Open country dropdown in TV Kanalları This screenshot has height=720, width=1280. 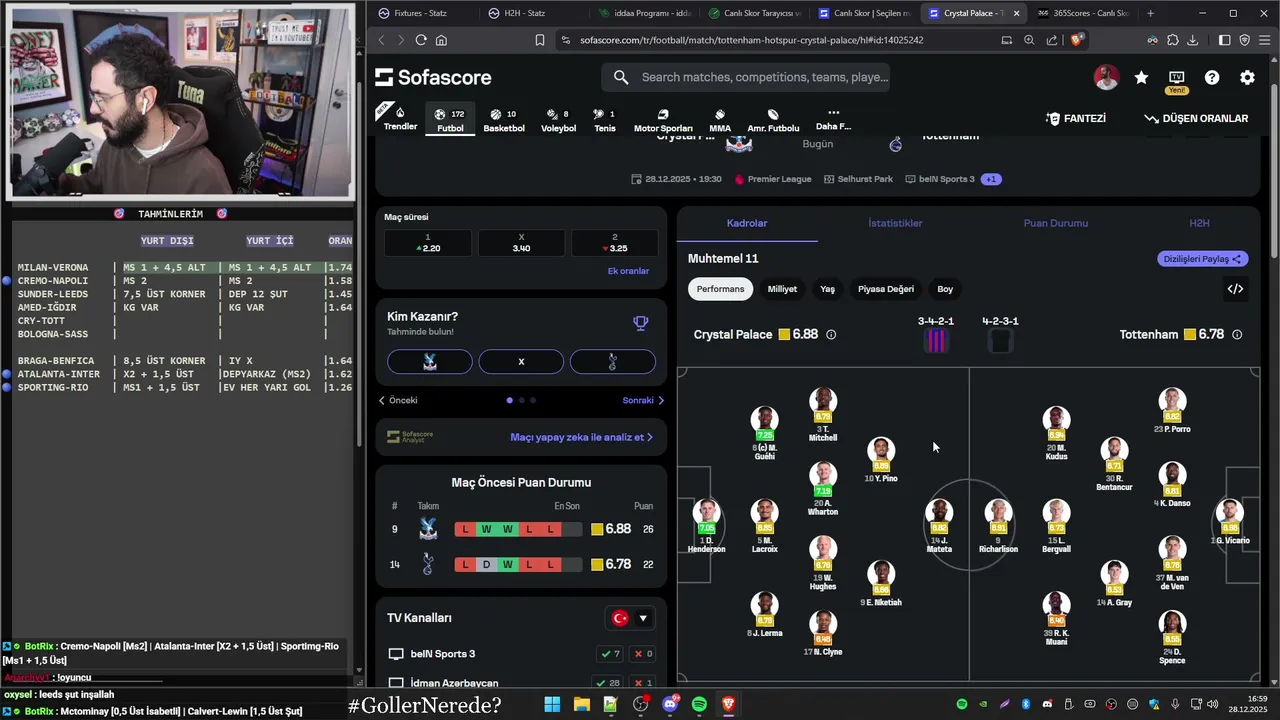631,618
